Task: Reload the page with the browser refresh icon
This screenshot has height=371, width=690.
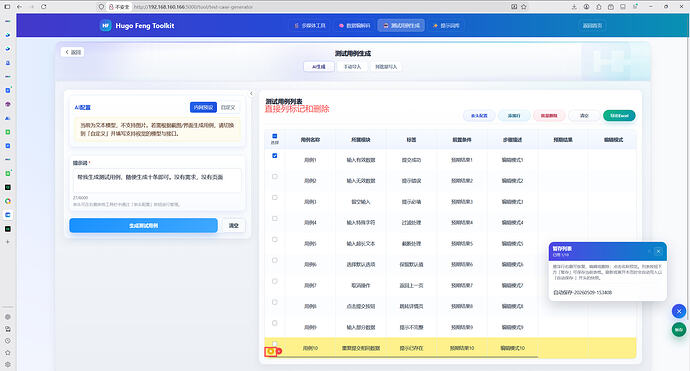Action: pos(44,7)
